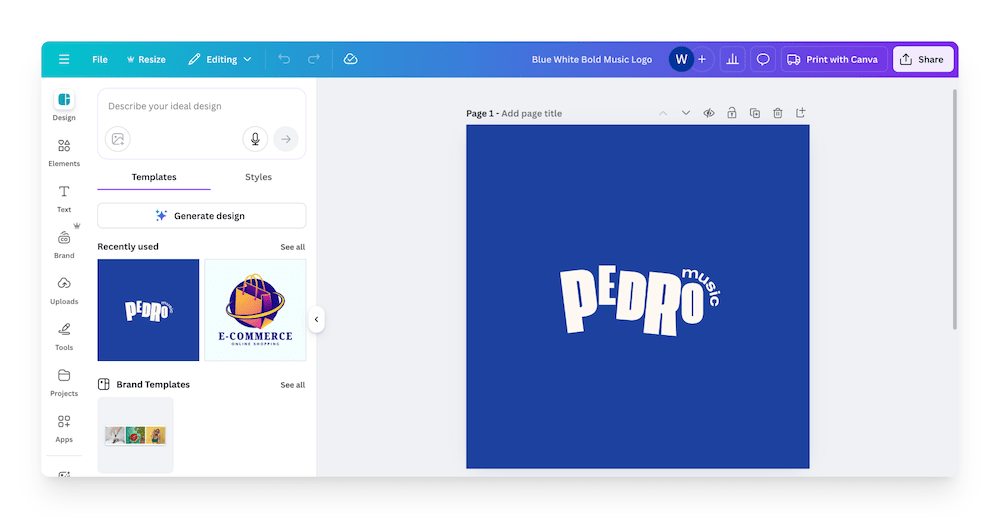The height and width of the screenshot is (518, 1000).
Task: Click Print with Canva button
Action: tap(834, 59)
